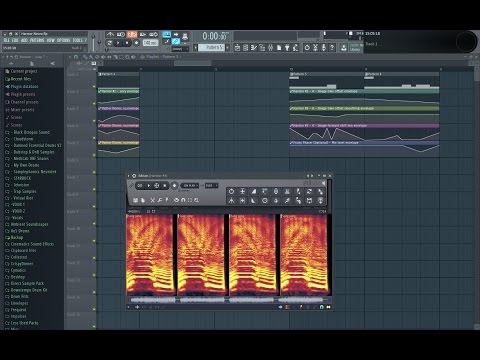Open the Library content button
This screenshot has width=480, height=360.
355,48
